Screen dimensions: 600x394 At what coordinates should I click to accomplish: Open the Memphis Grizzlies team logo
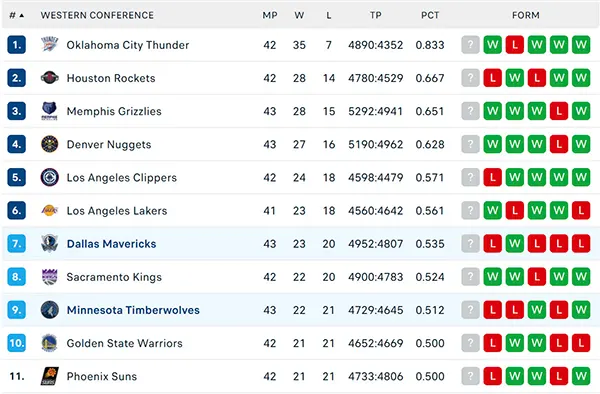click(50, 111)
